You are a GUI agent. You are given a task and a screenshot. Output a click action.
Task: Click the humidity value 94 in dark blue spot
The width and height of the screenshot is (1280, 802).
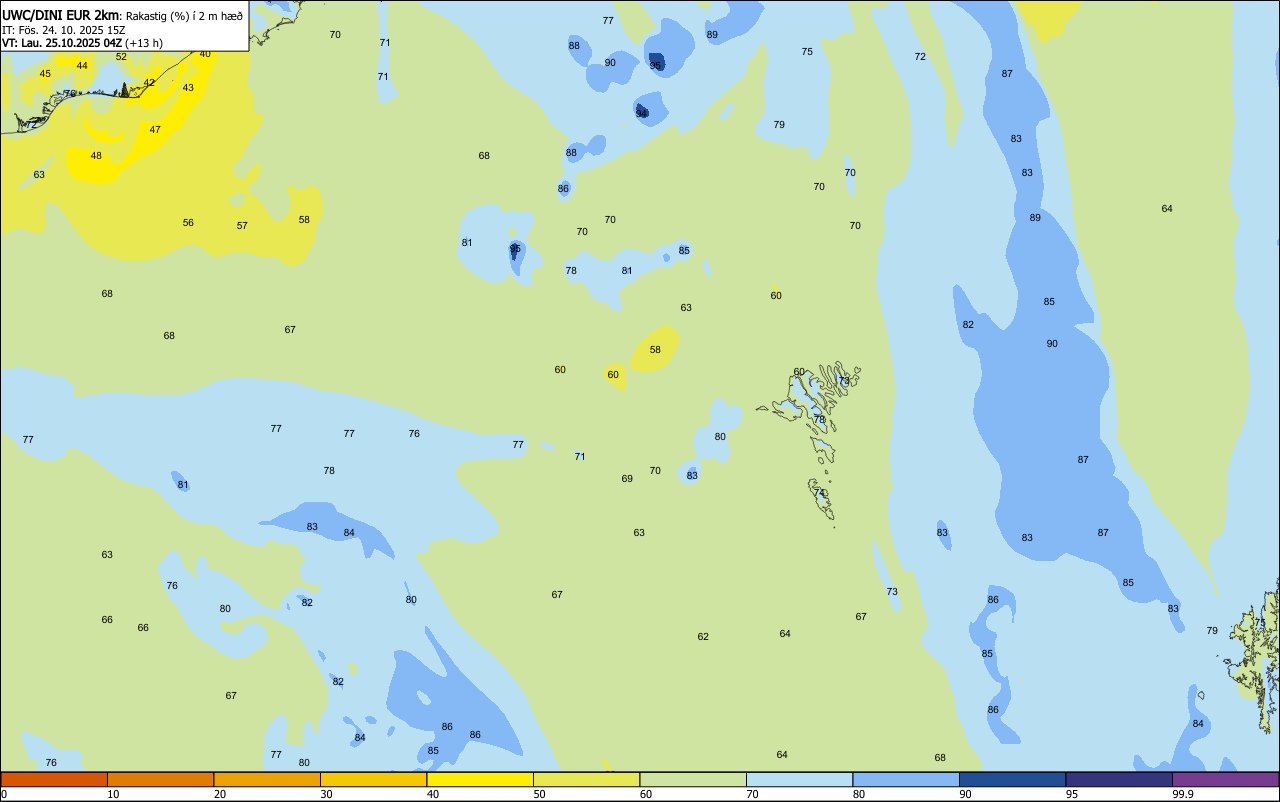point(642,113)
